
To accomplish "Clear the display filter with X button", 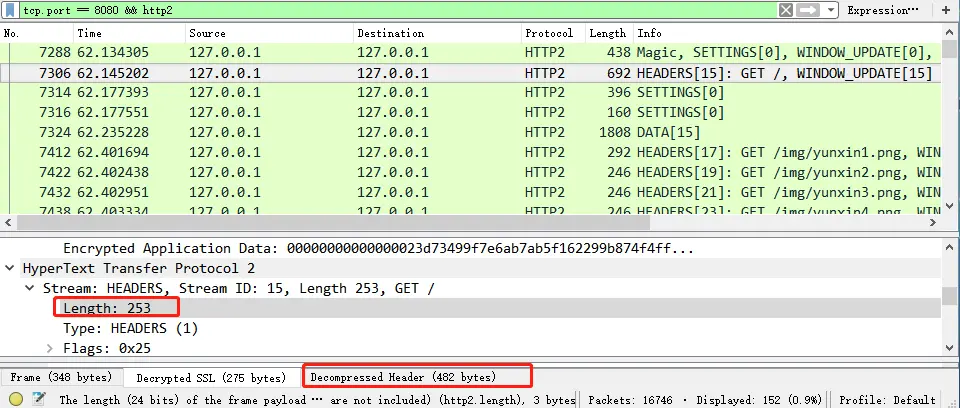I will pyautogui.click(x=786, y=10).
